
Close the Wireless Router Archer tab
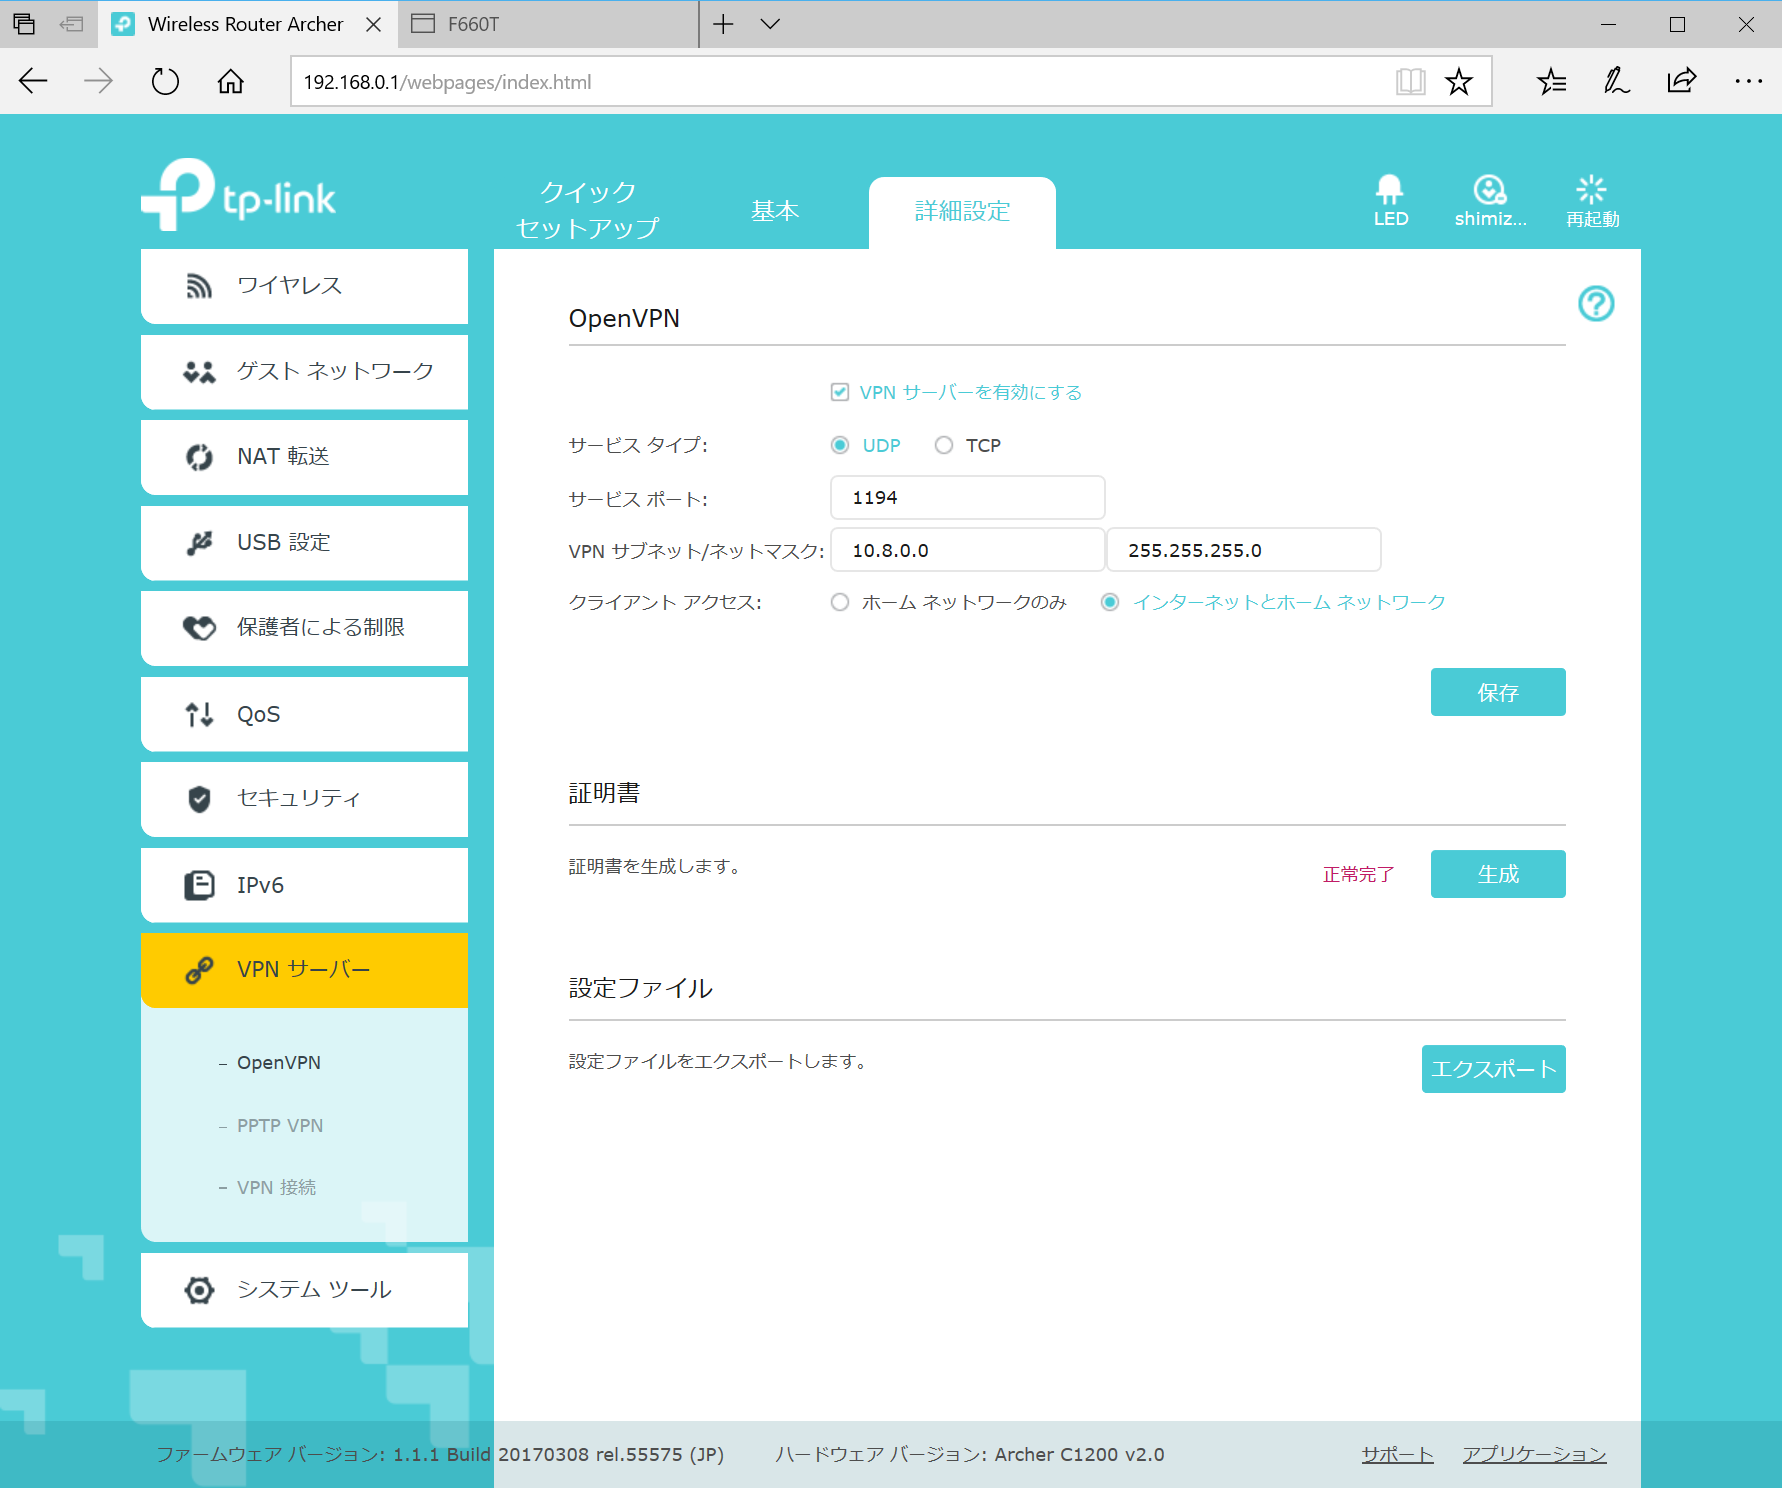tap(374, 24)
